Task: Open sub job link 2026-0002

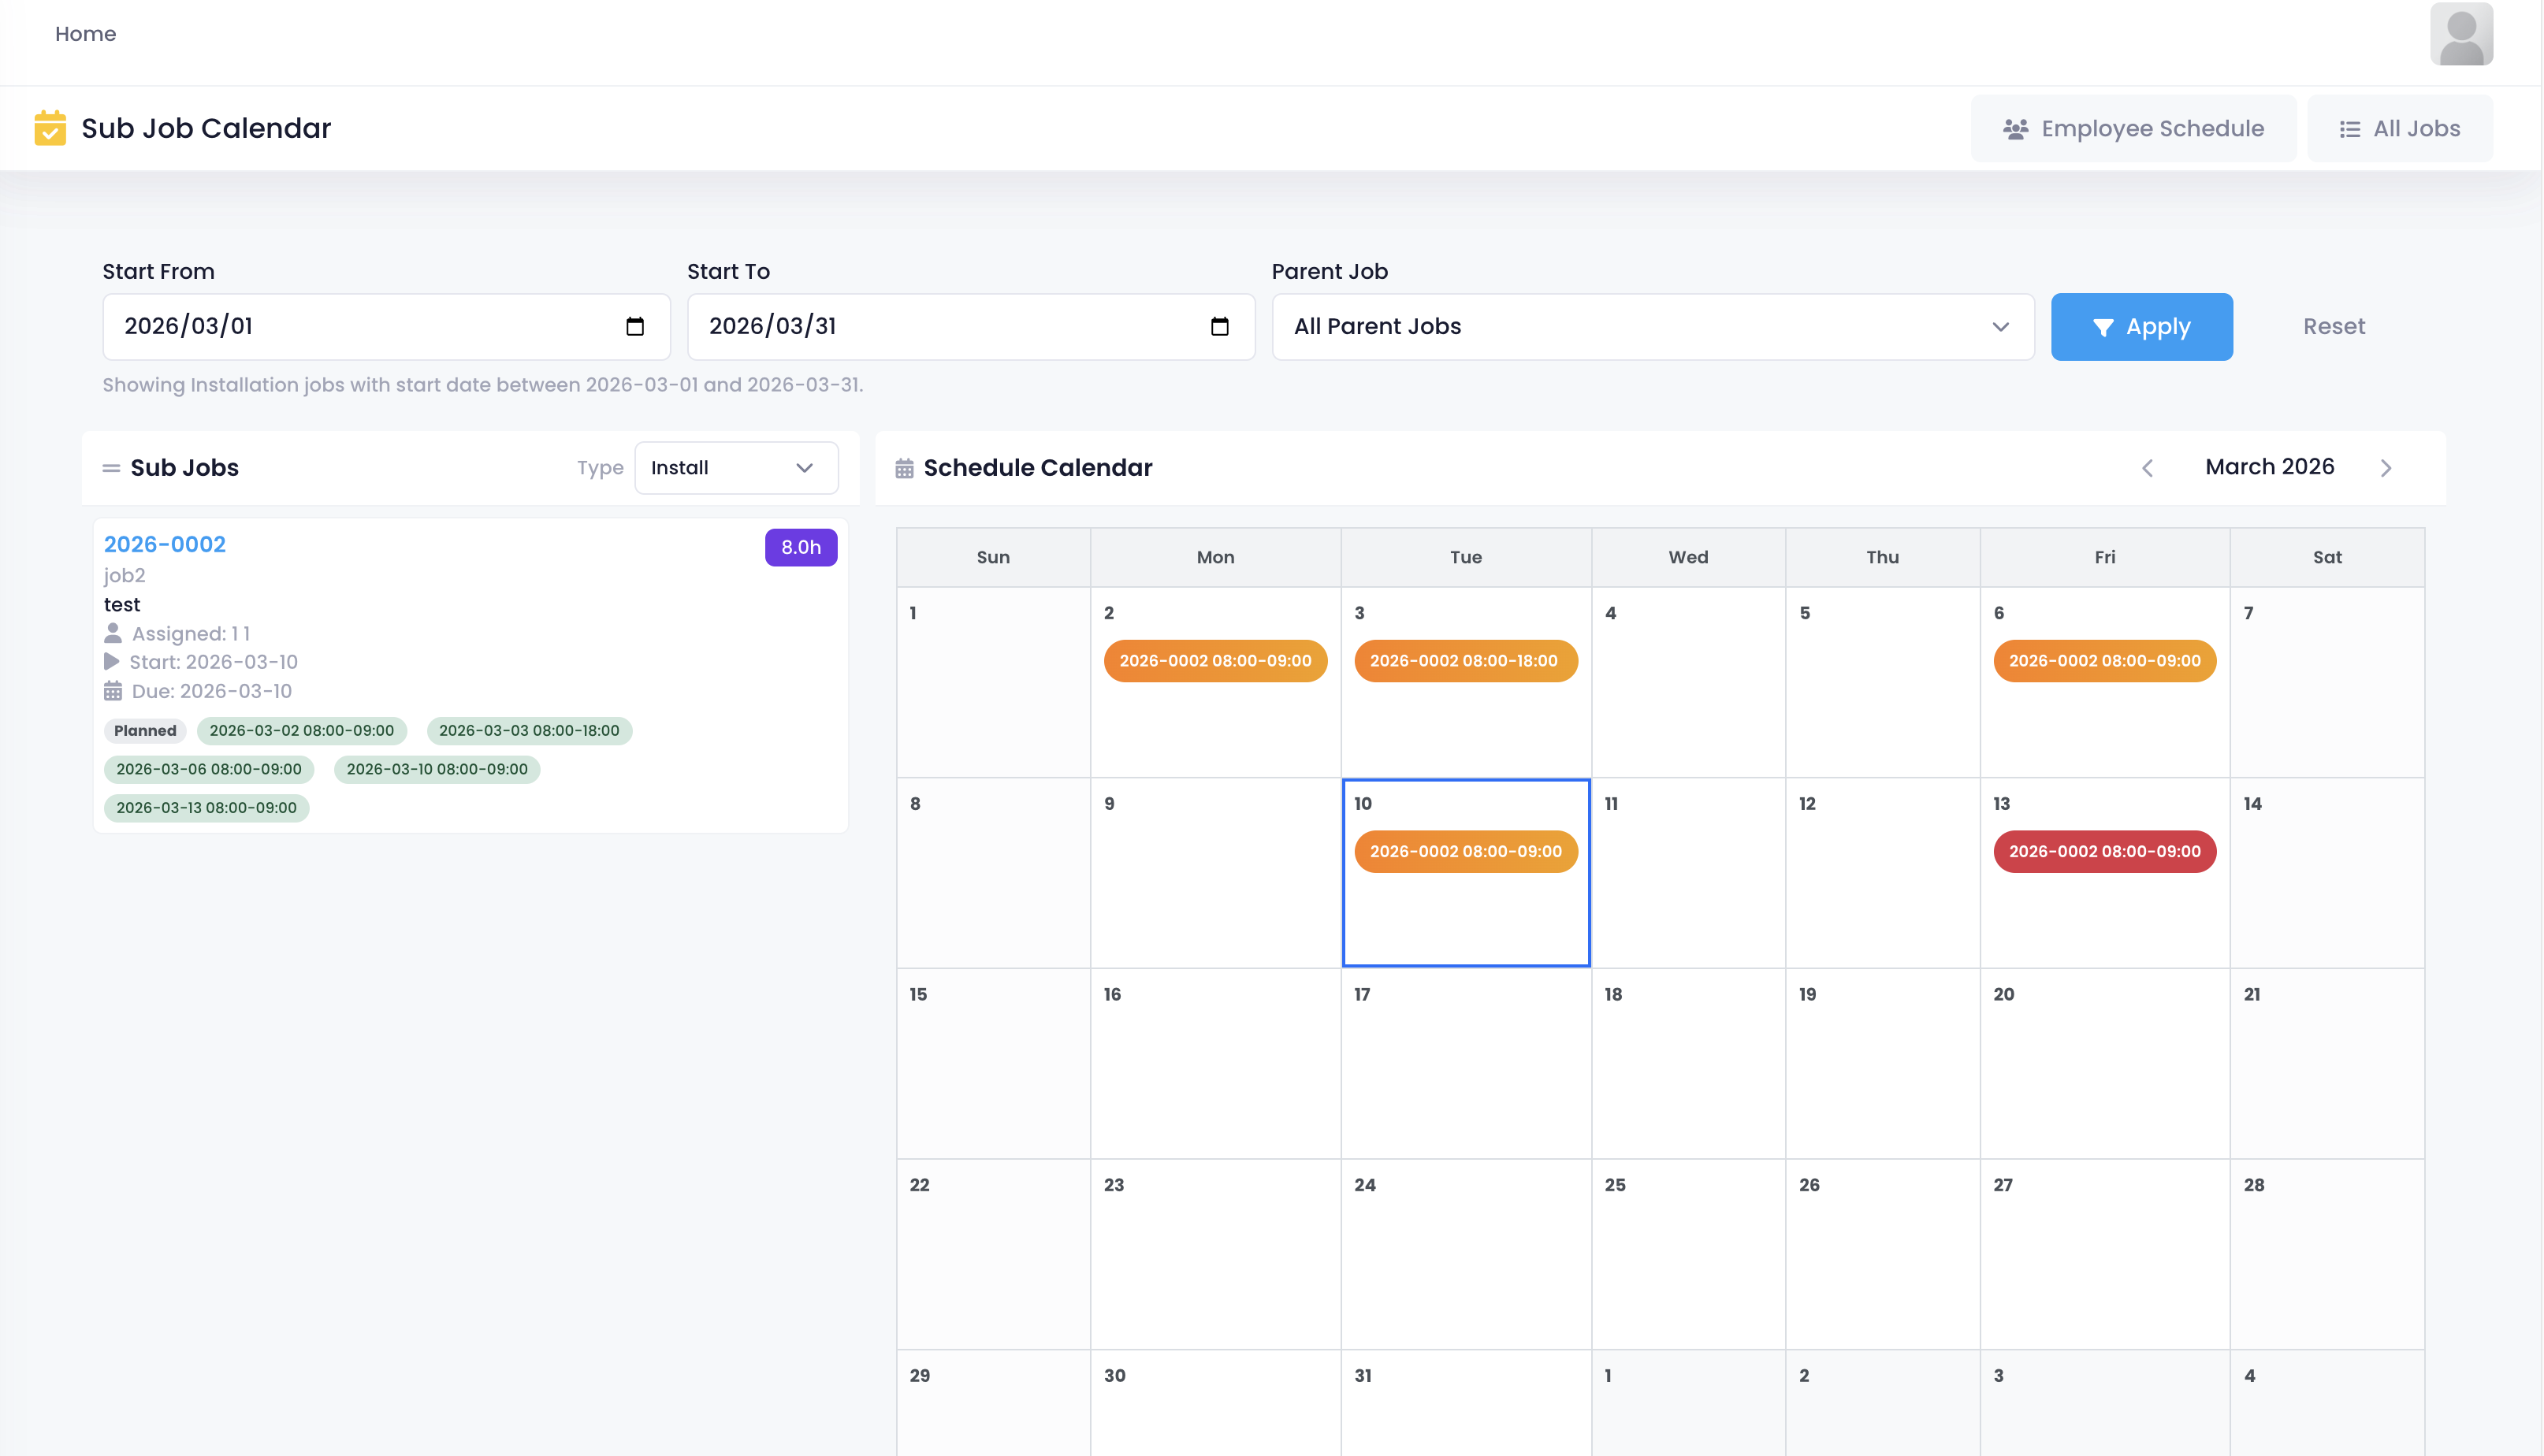Action: click(165, 544)
